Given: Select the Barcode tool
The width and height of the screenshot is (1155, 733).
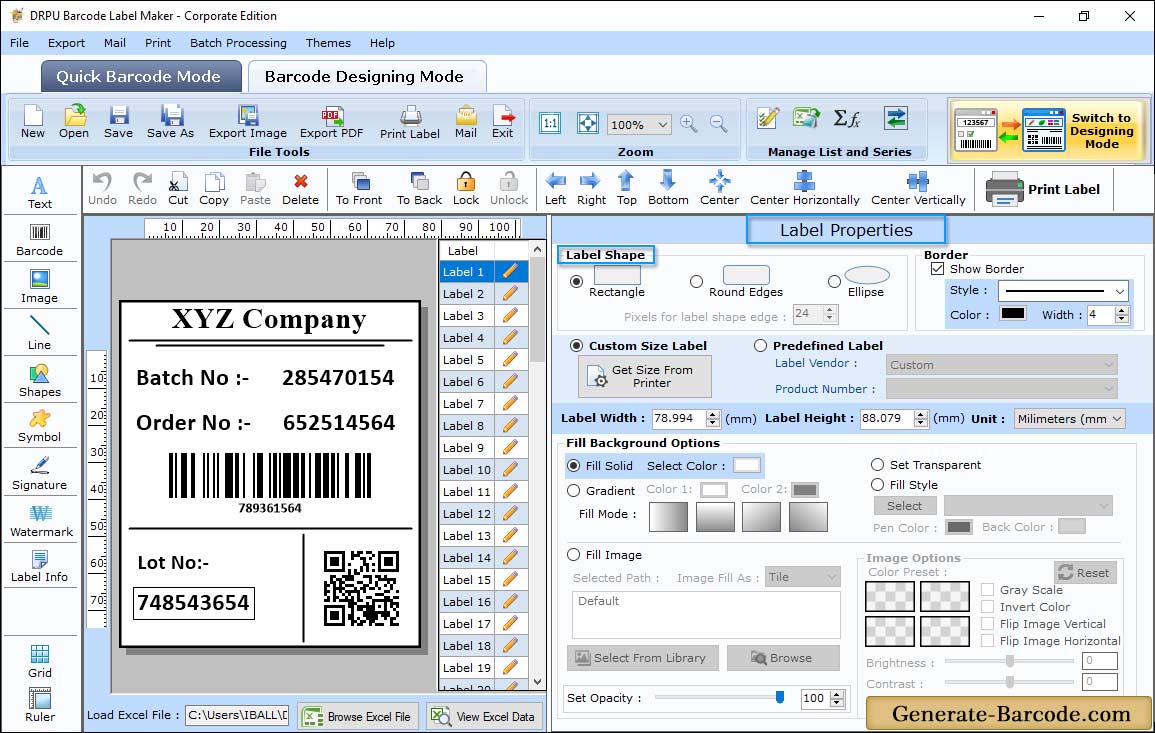Looking at the screenshot, I should [40, 240].
